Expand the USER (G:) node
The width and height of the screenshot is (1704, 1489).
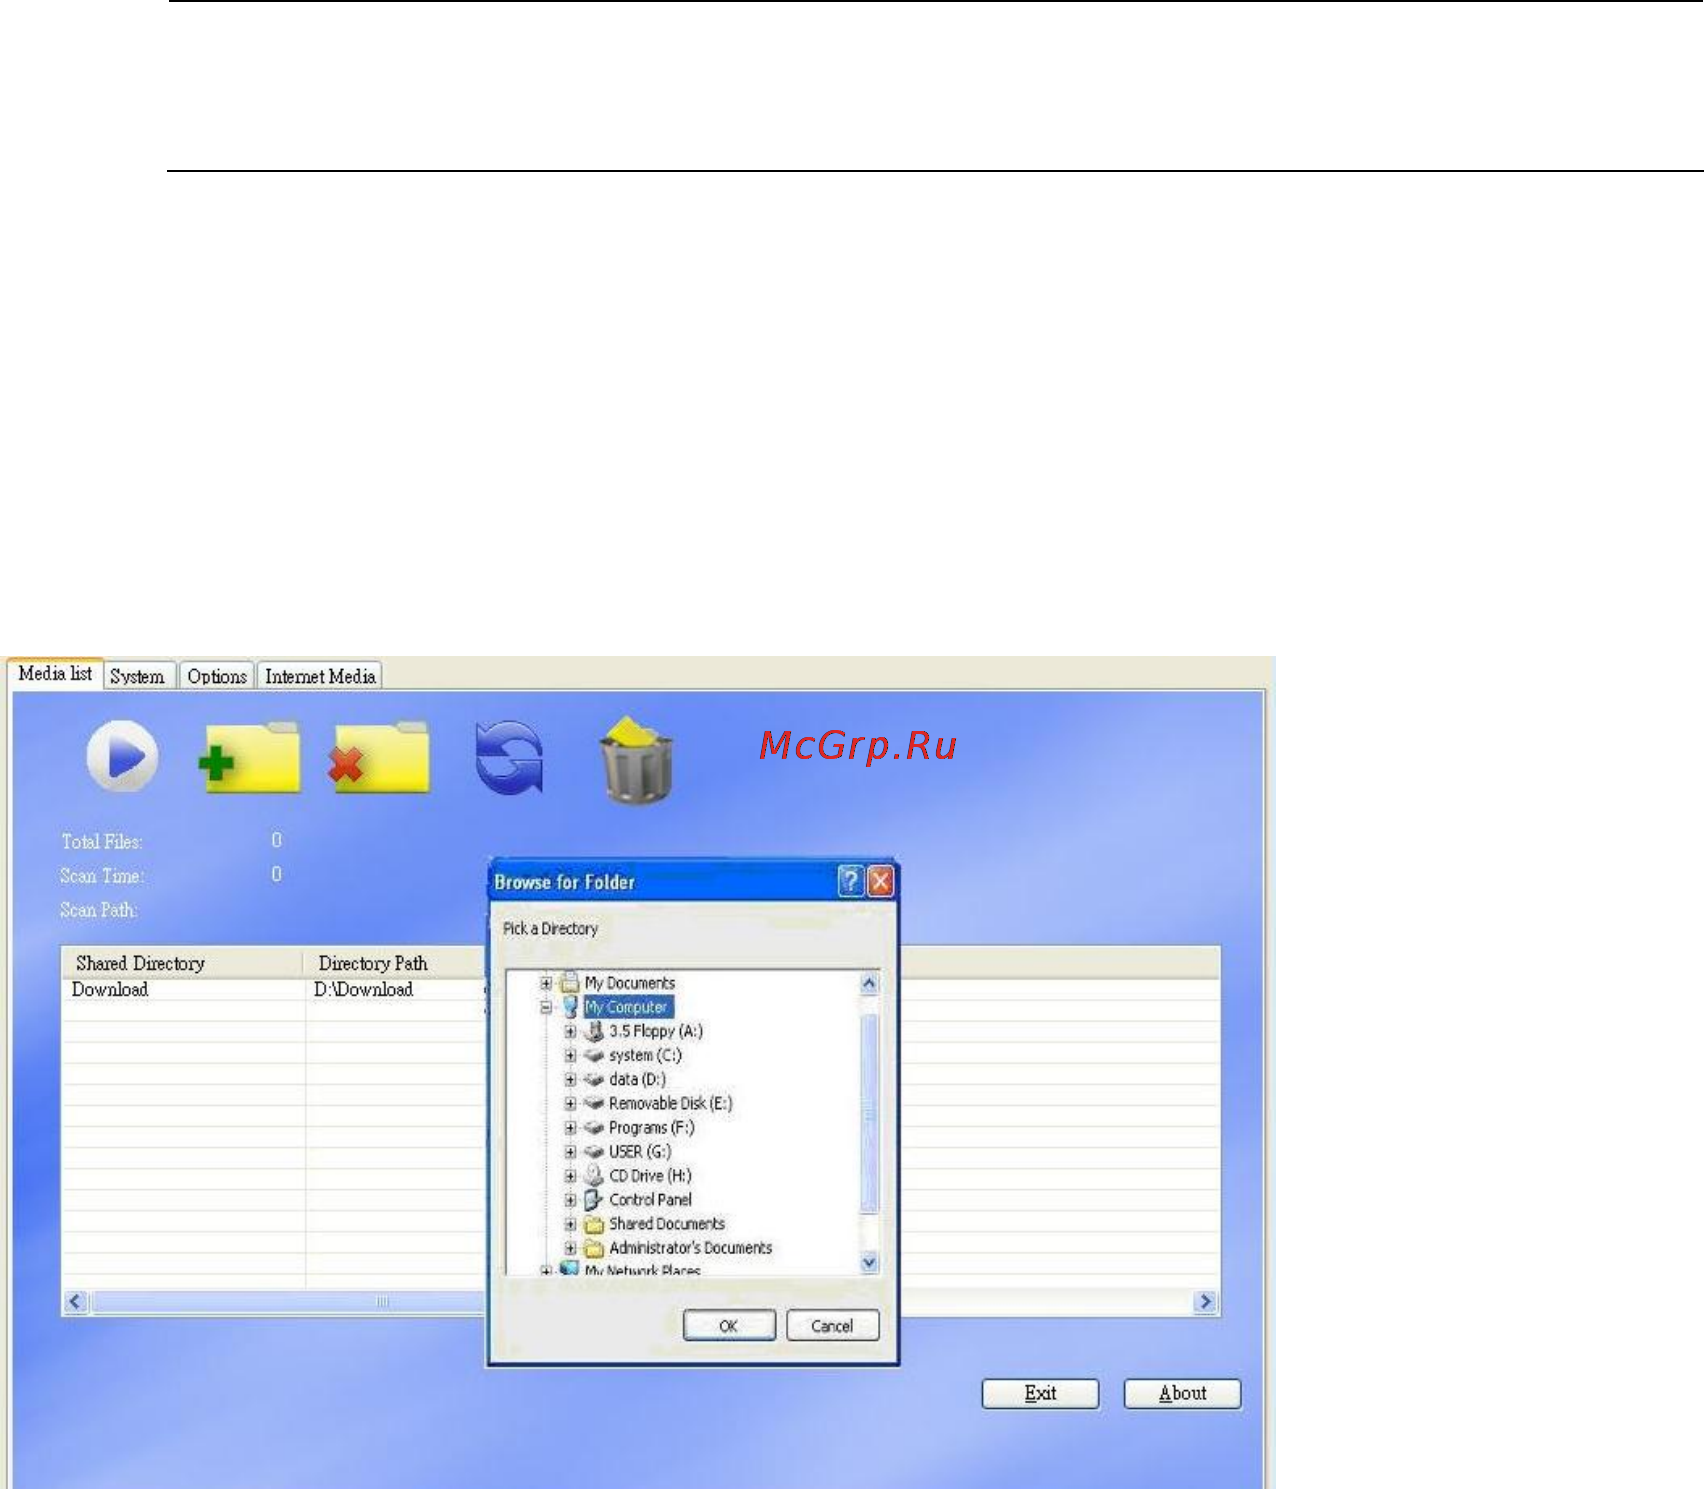[x=570, y=1151]
